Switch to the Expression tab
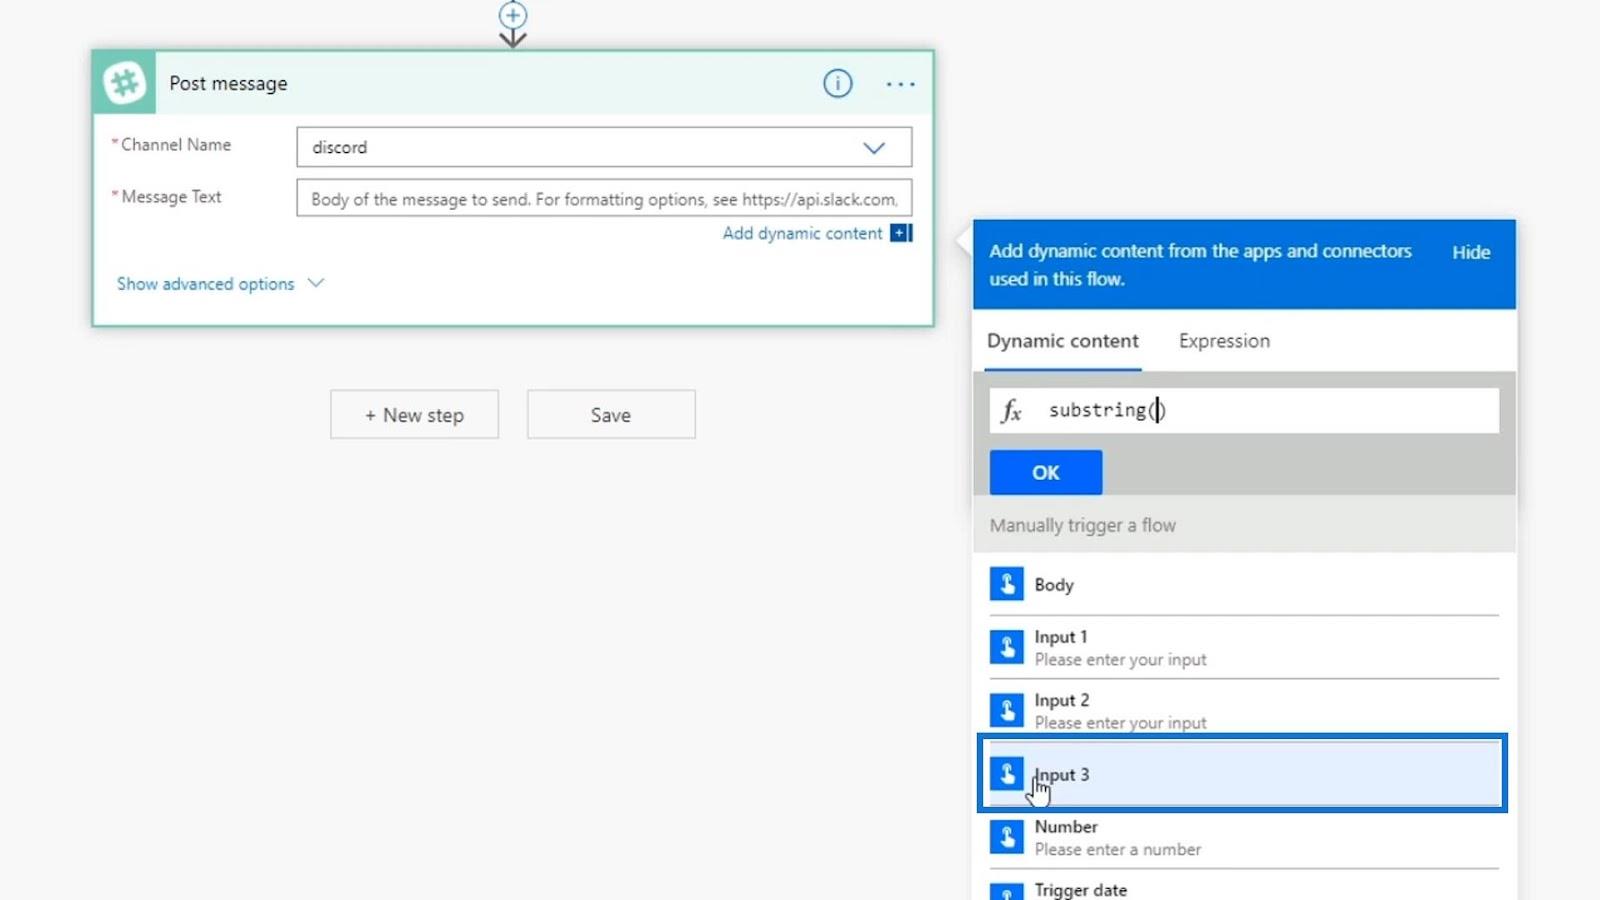The image size is (1600, 900). pyautogui.click(x=1224, y=341)
